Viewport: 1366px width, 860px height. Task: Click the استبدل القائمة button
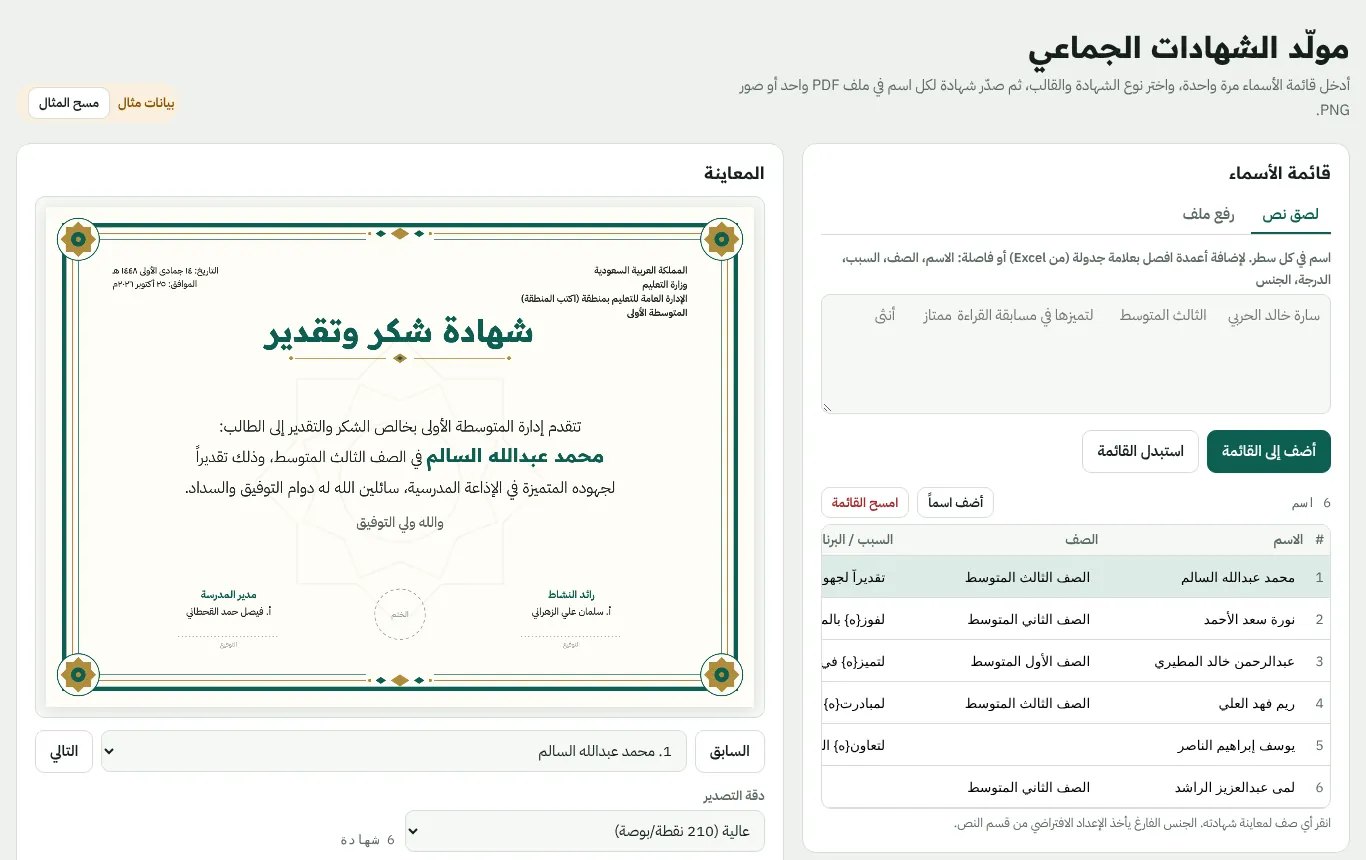coord(1141,452)
